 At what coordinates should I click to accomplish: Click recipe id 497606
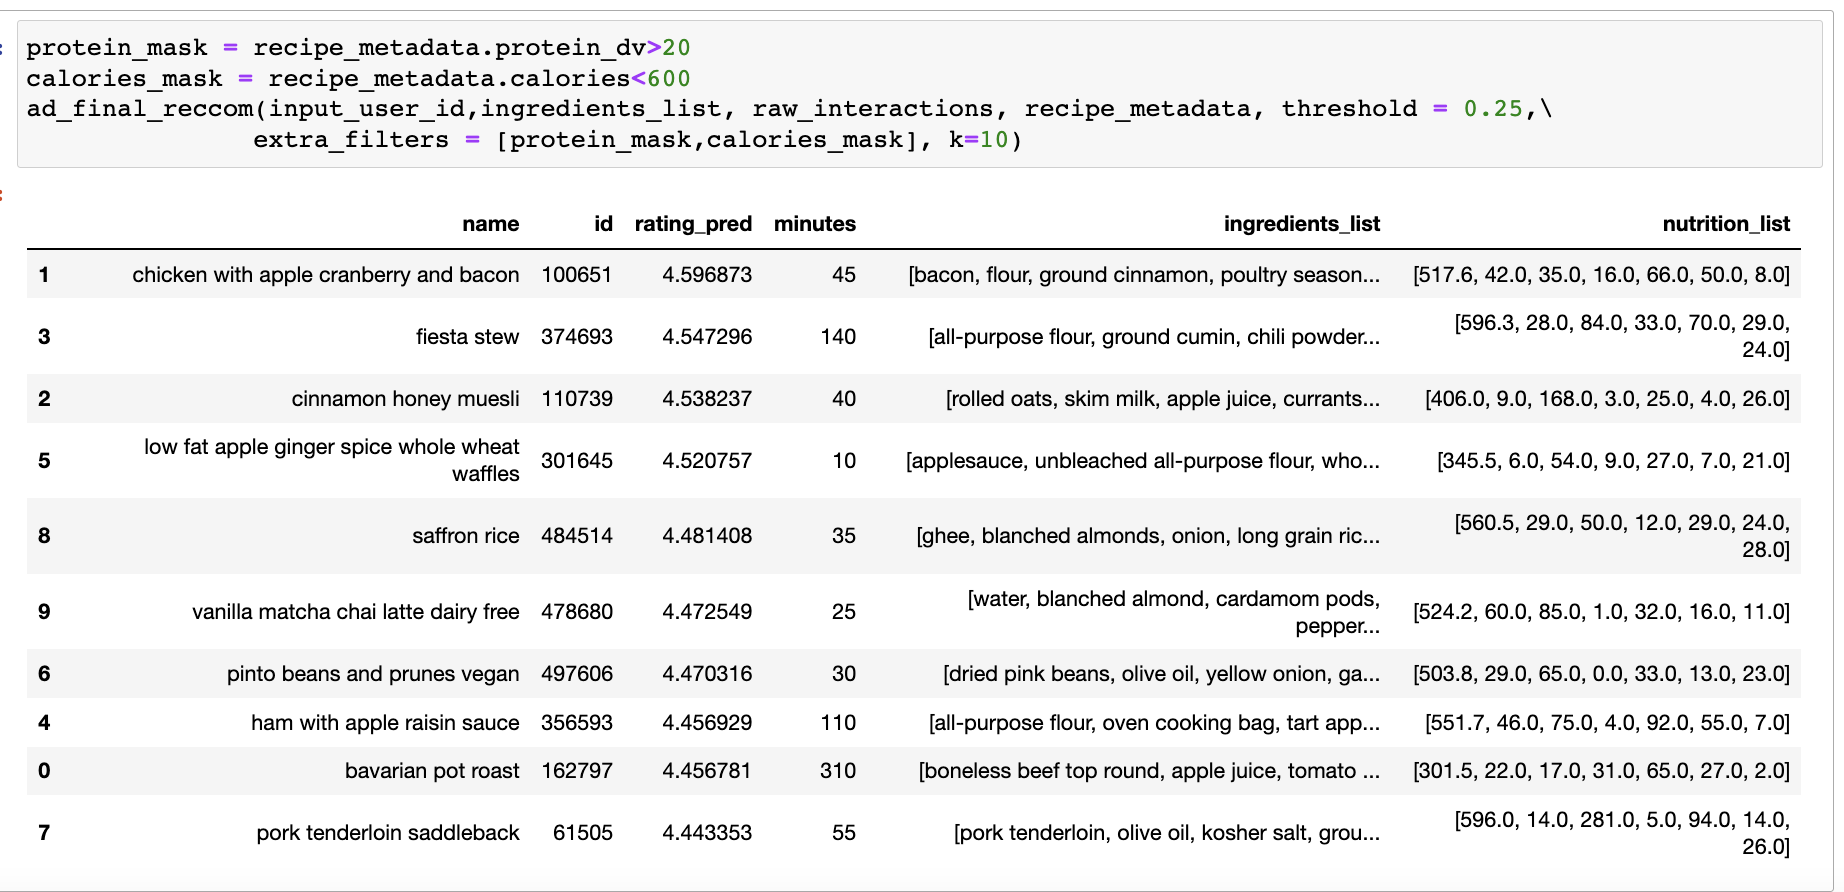577,674
